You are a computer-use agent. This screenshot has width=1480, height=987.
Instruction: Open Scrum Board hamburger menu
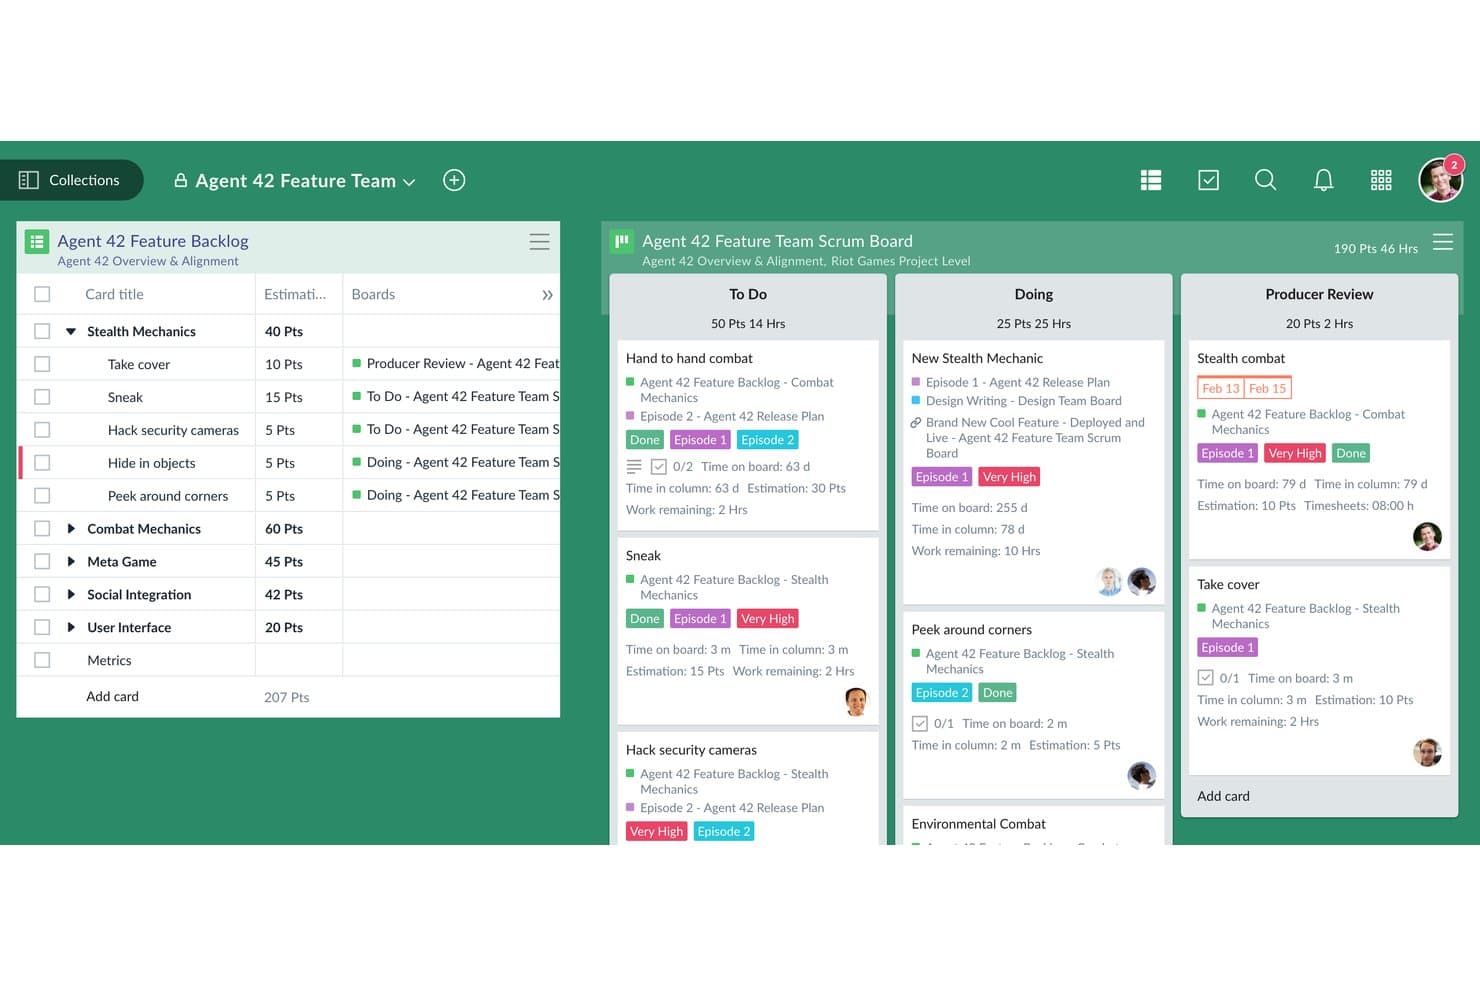(x=1442, y=242)
